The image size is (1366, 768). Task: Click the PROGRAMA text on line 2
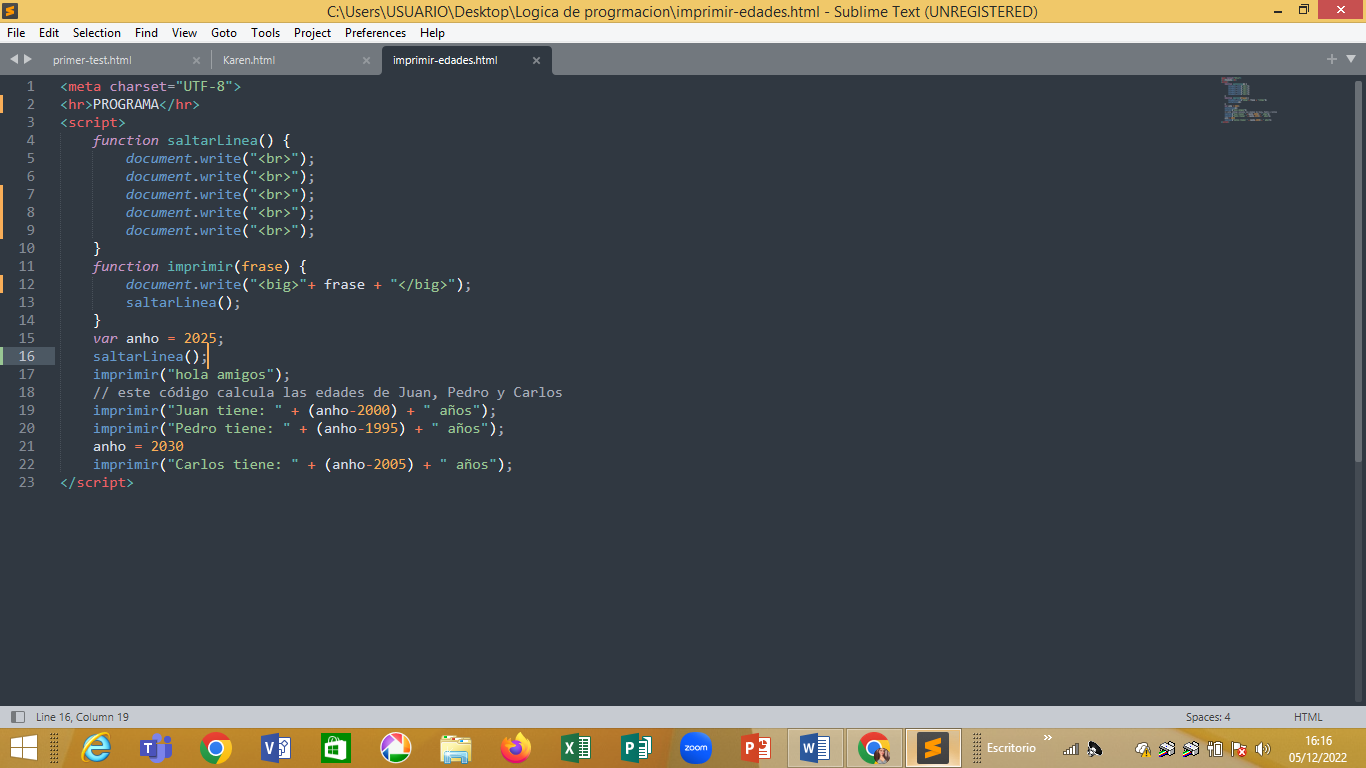tap(126, 104)
